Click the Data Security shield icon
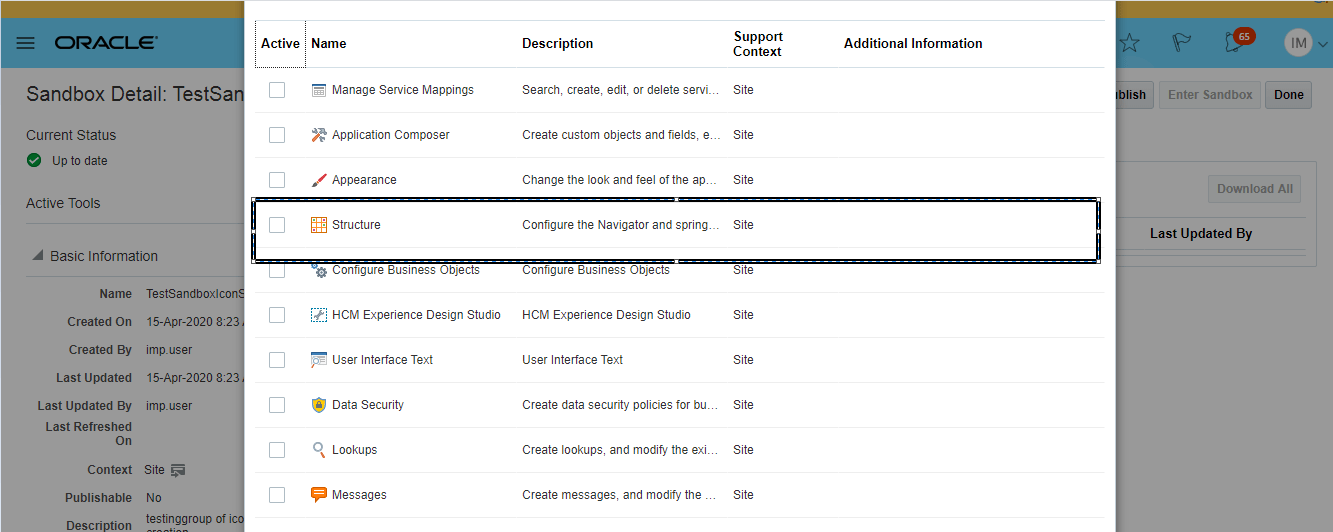Screen dimensions: 1333x532 pos(319,405)
